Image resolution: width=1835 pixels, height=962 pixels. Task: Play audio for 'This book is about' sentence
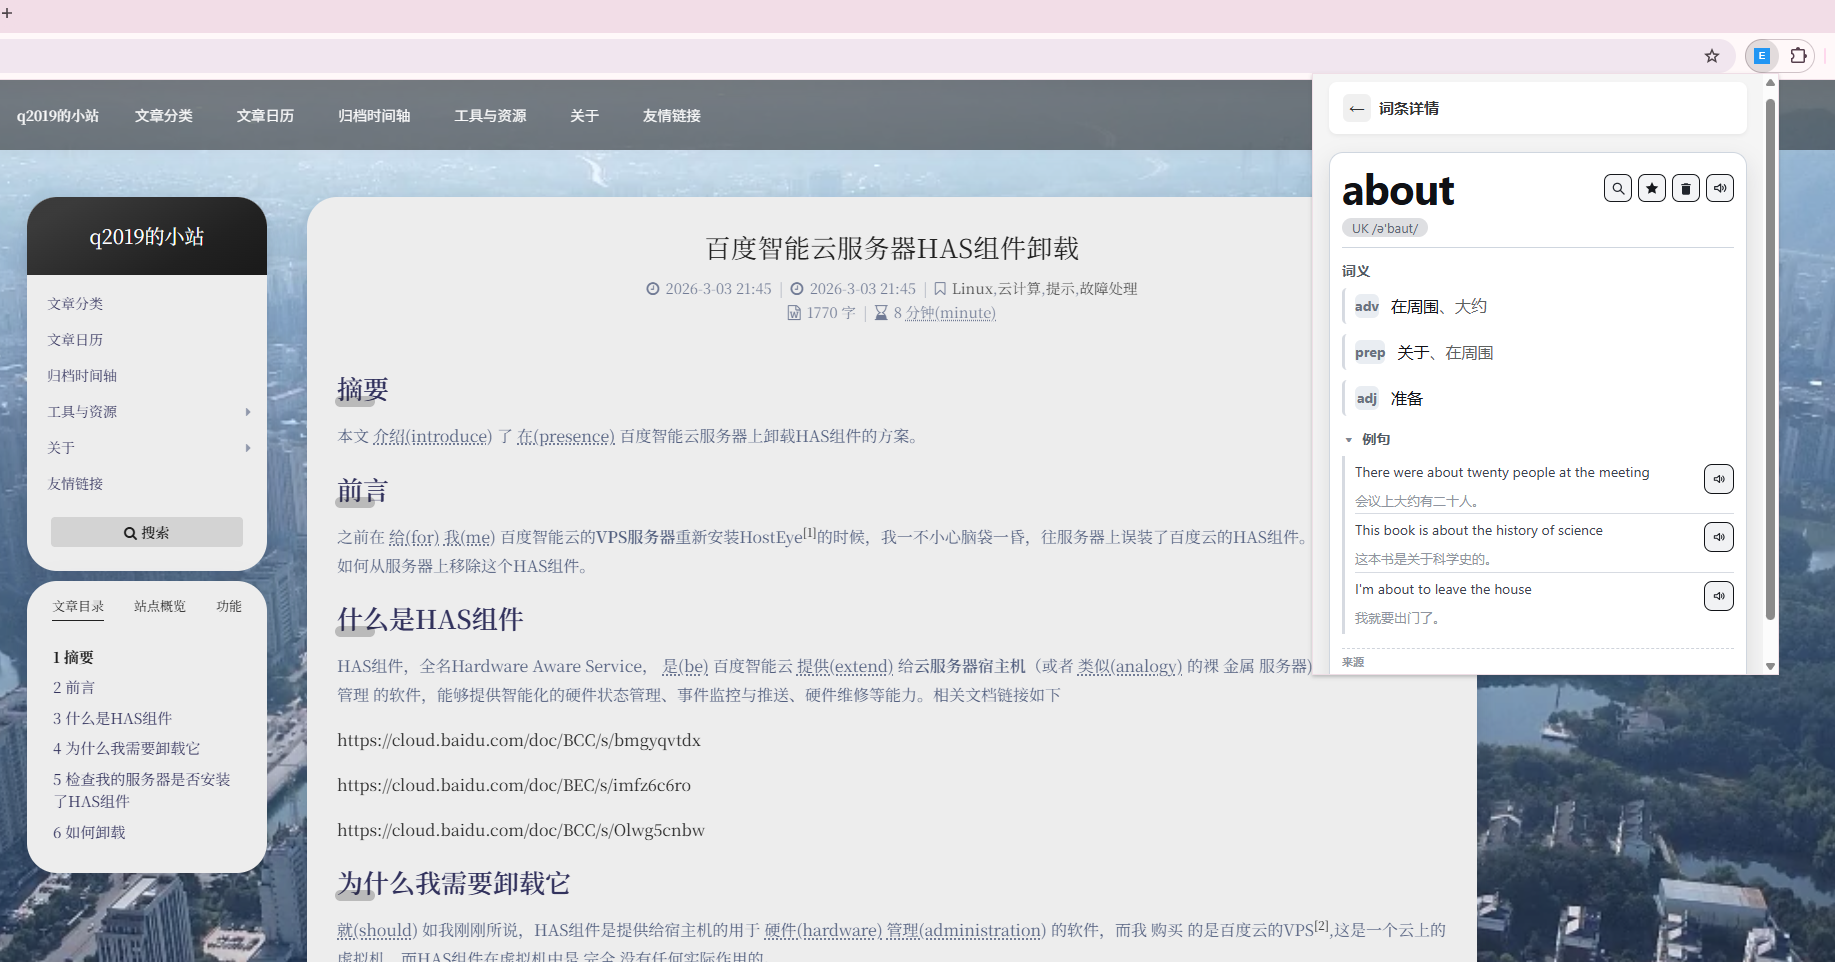pyautogui.click(x=1718, y=537)
